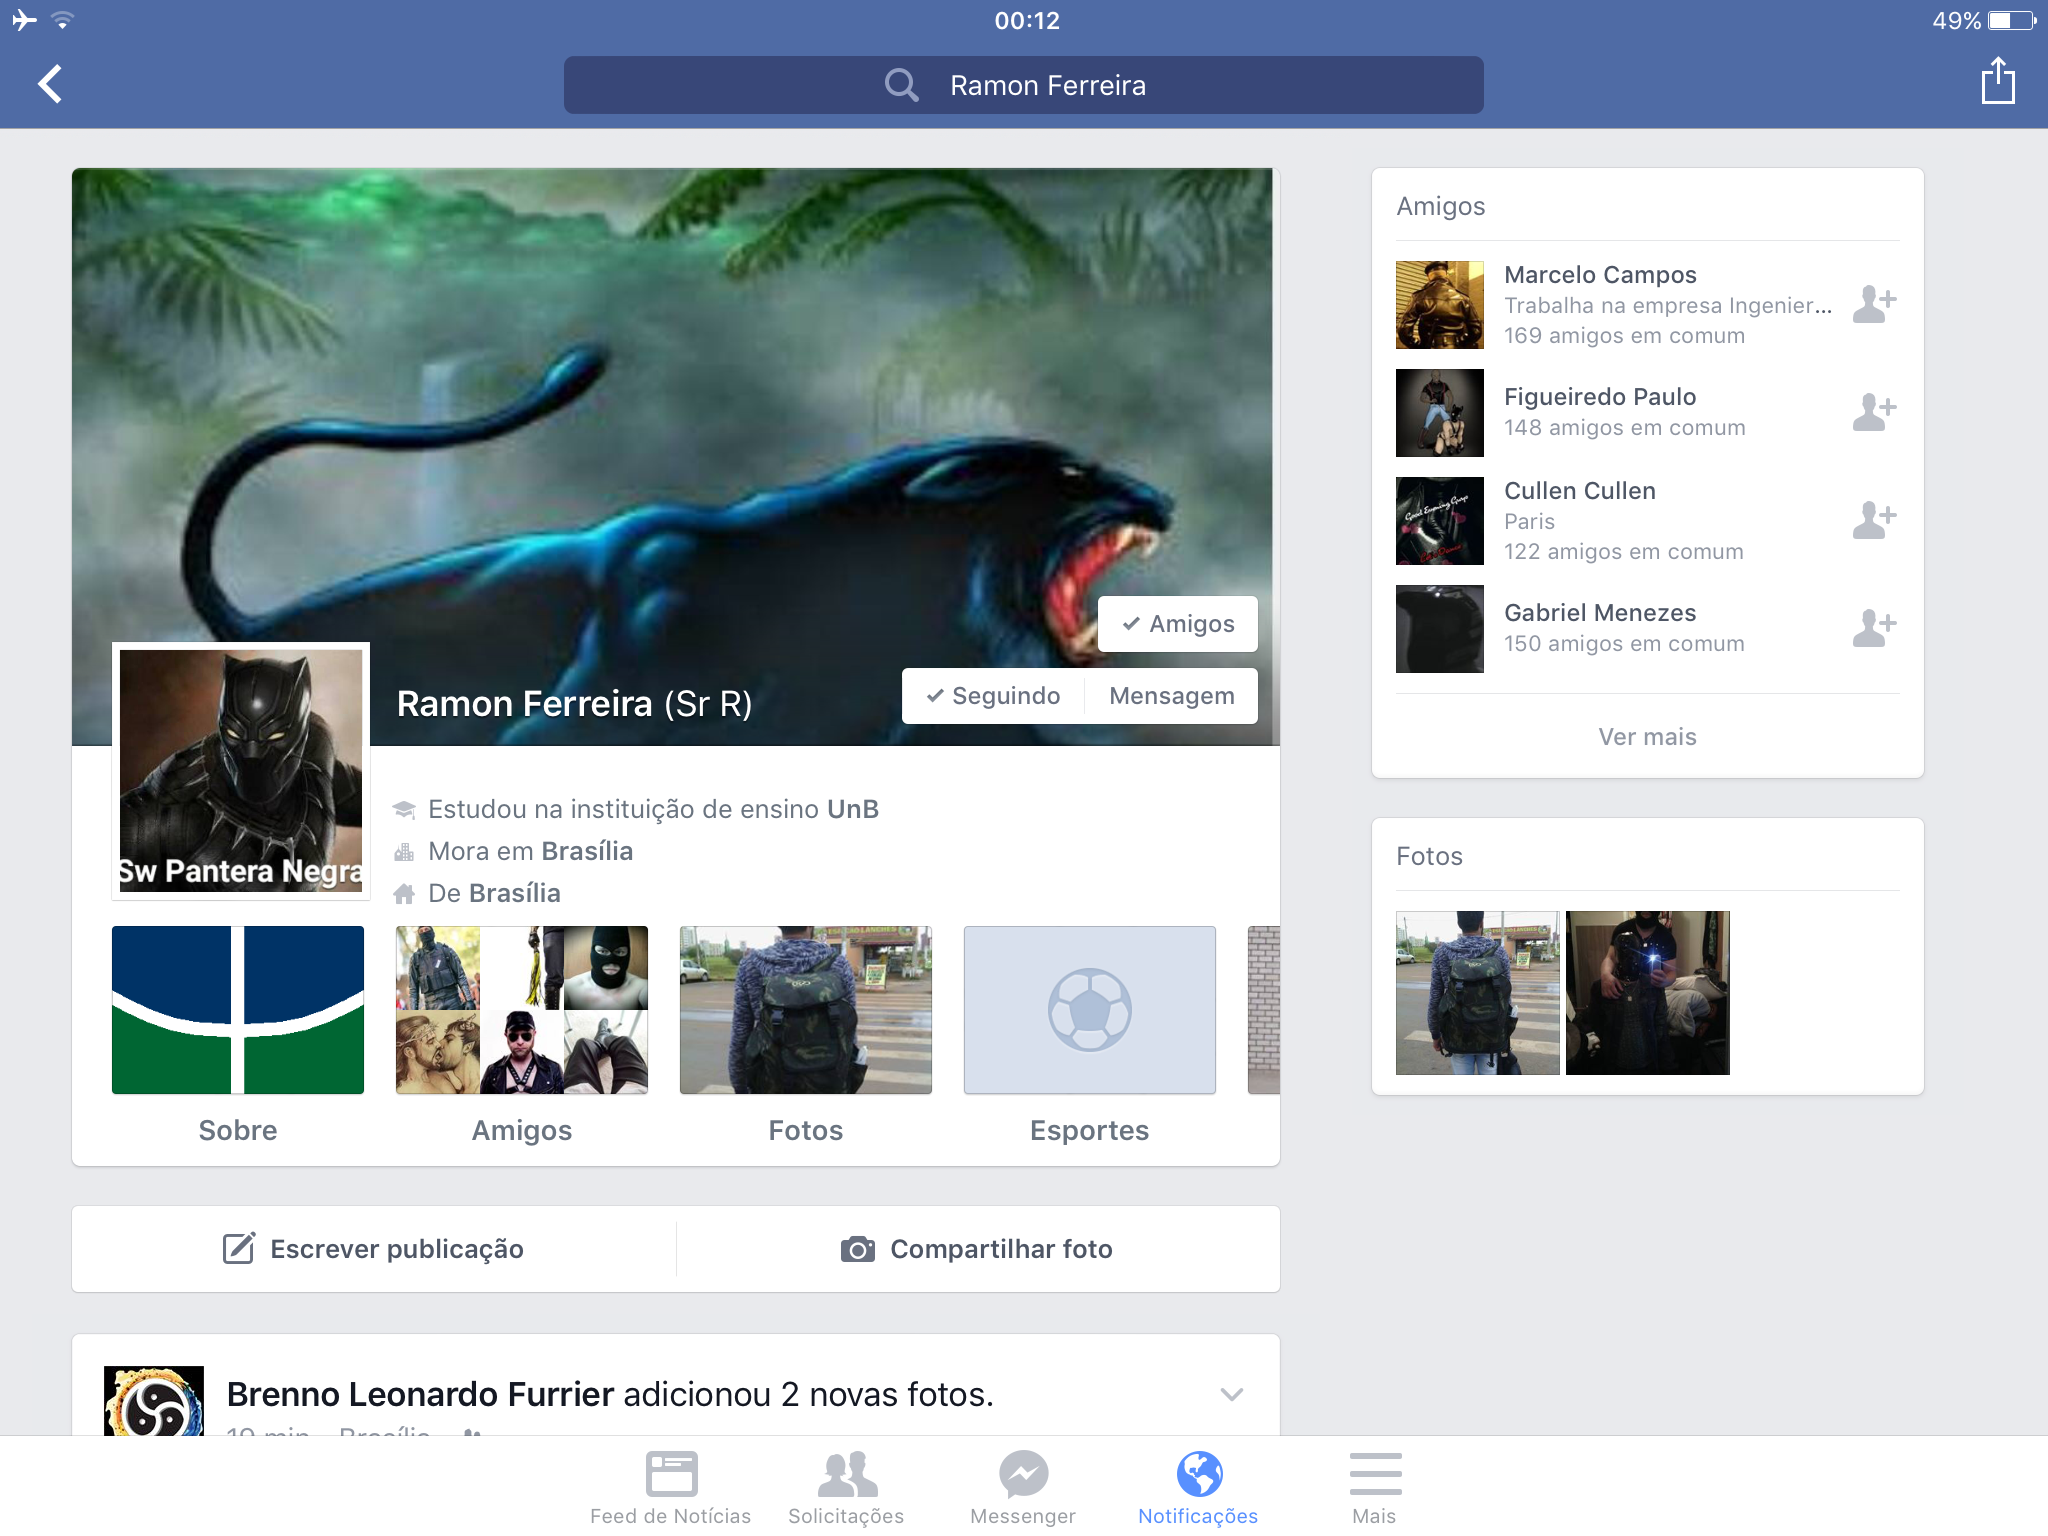Expand options chevron on Brenno's post
Viewport: 2048px width, 1536px height.
(1231, 1394)
